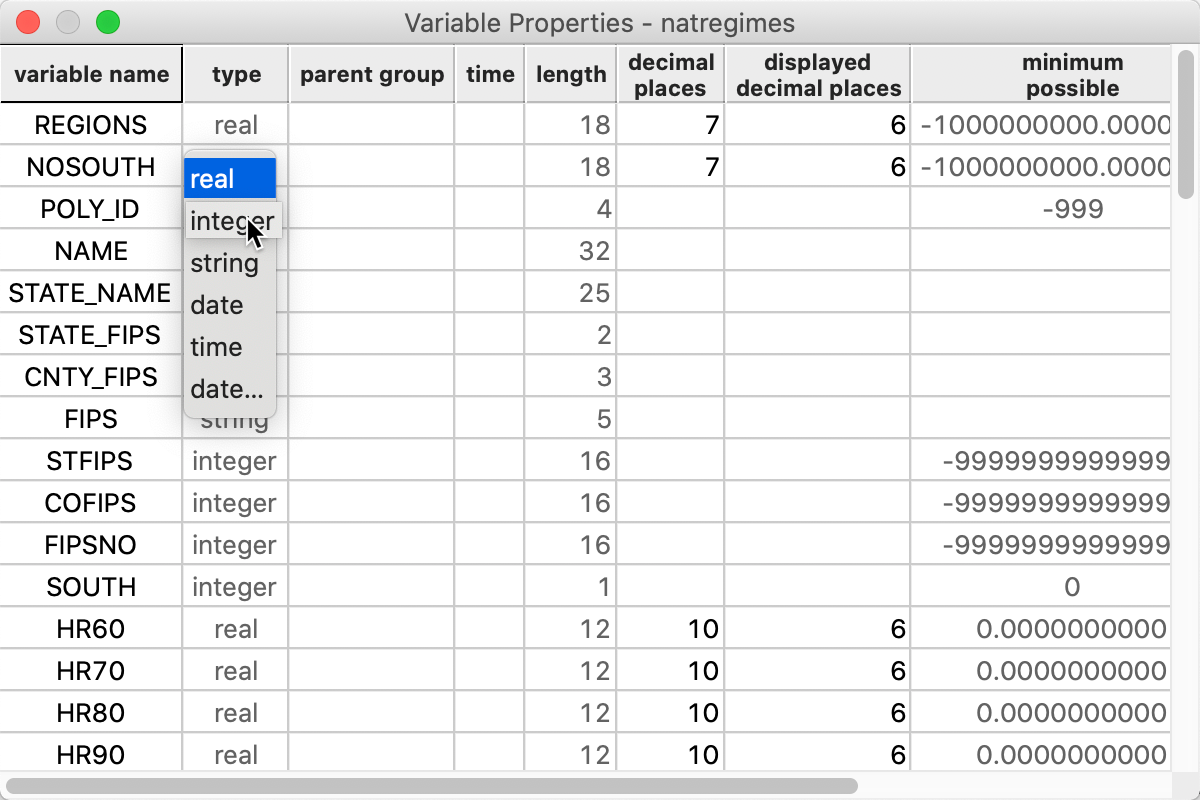Click length value 4 in POLY_ID row
This screenshot has height=800, width=1200.
coord(571,209)
